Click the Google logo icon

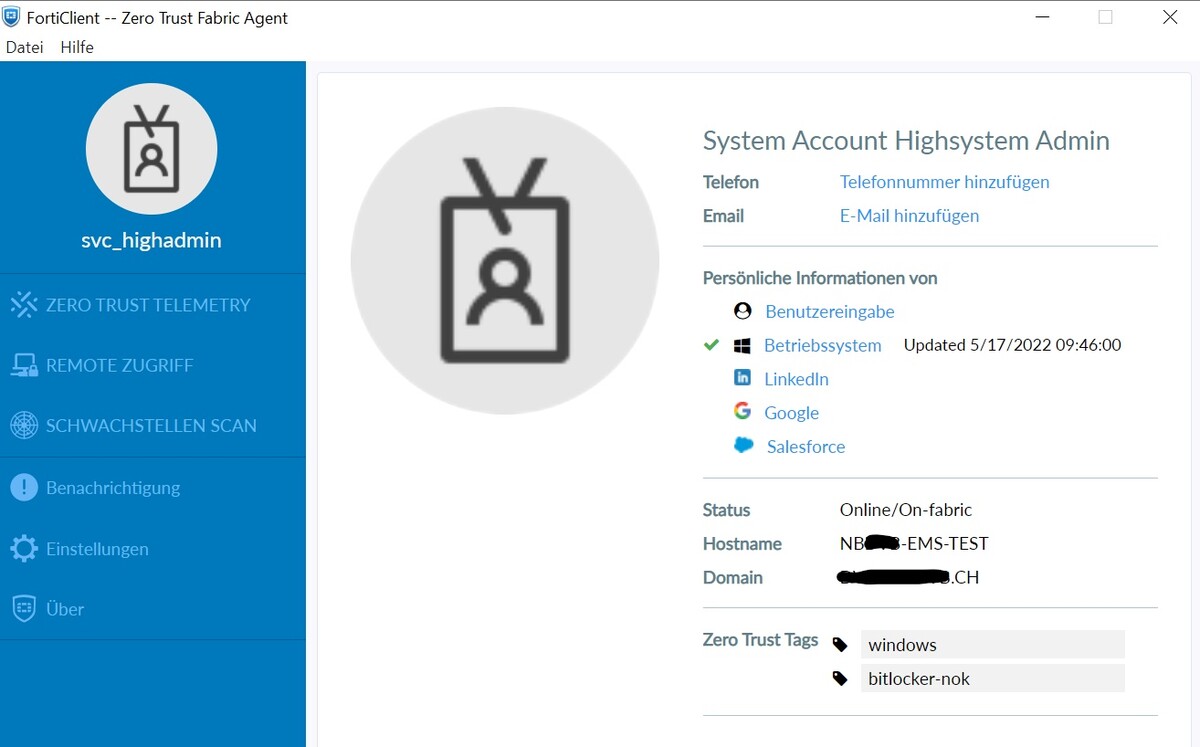[x=742, y=411]
